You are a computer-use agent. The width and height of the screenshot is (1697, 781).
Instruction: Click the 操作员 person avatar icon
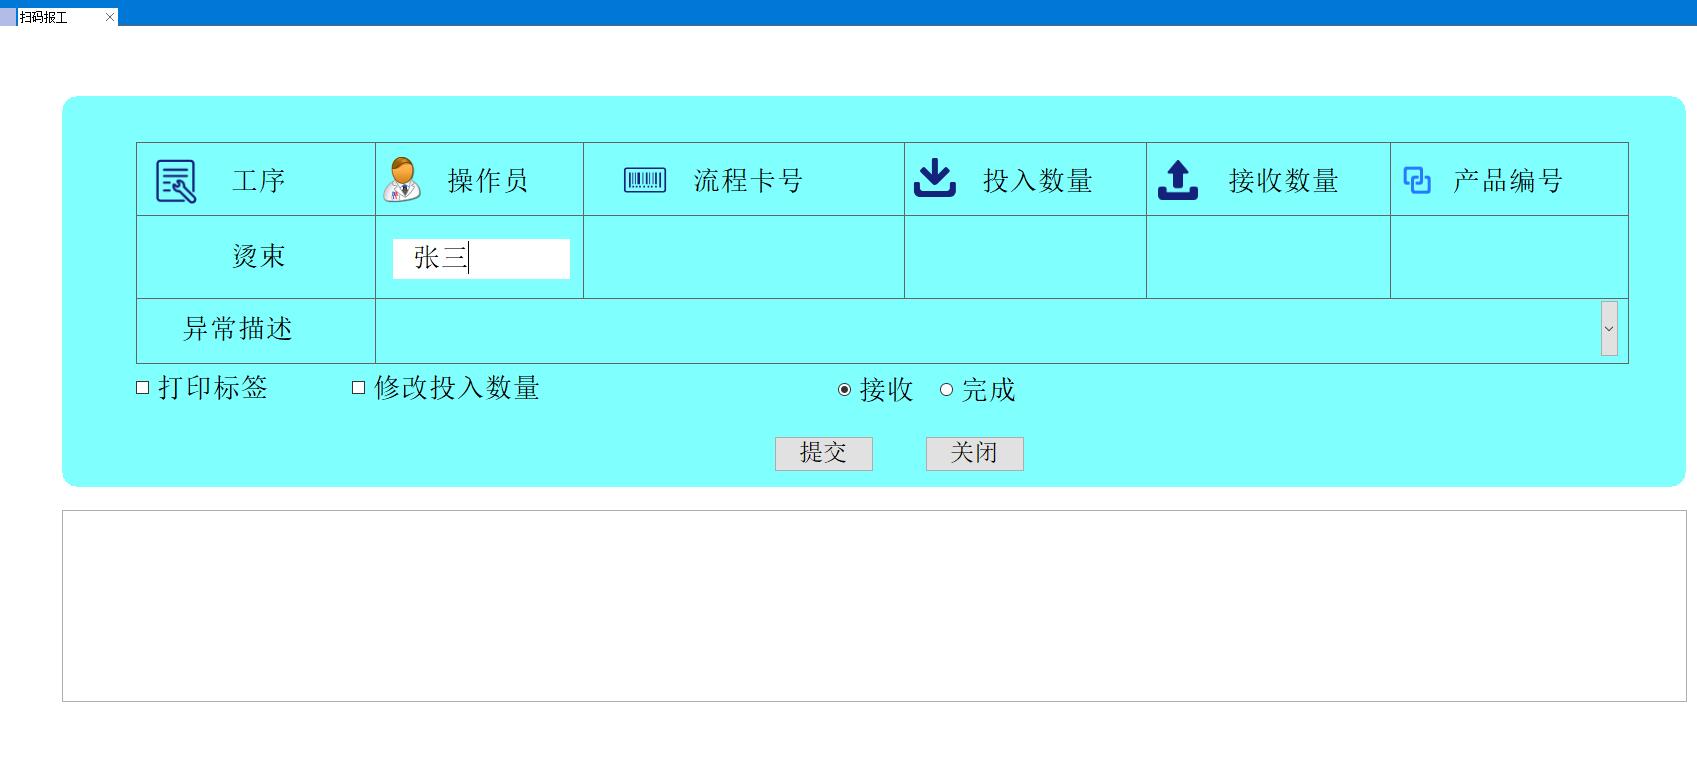(x=402, y=180)
